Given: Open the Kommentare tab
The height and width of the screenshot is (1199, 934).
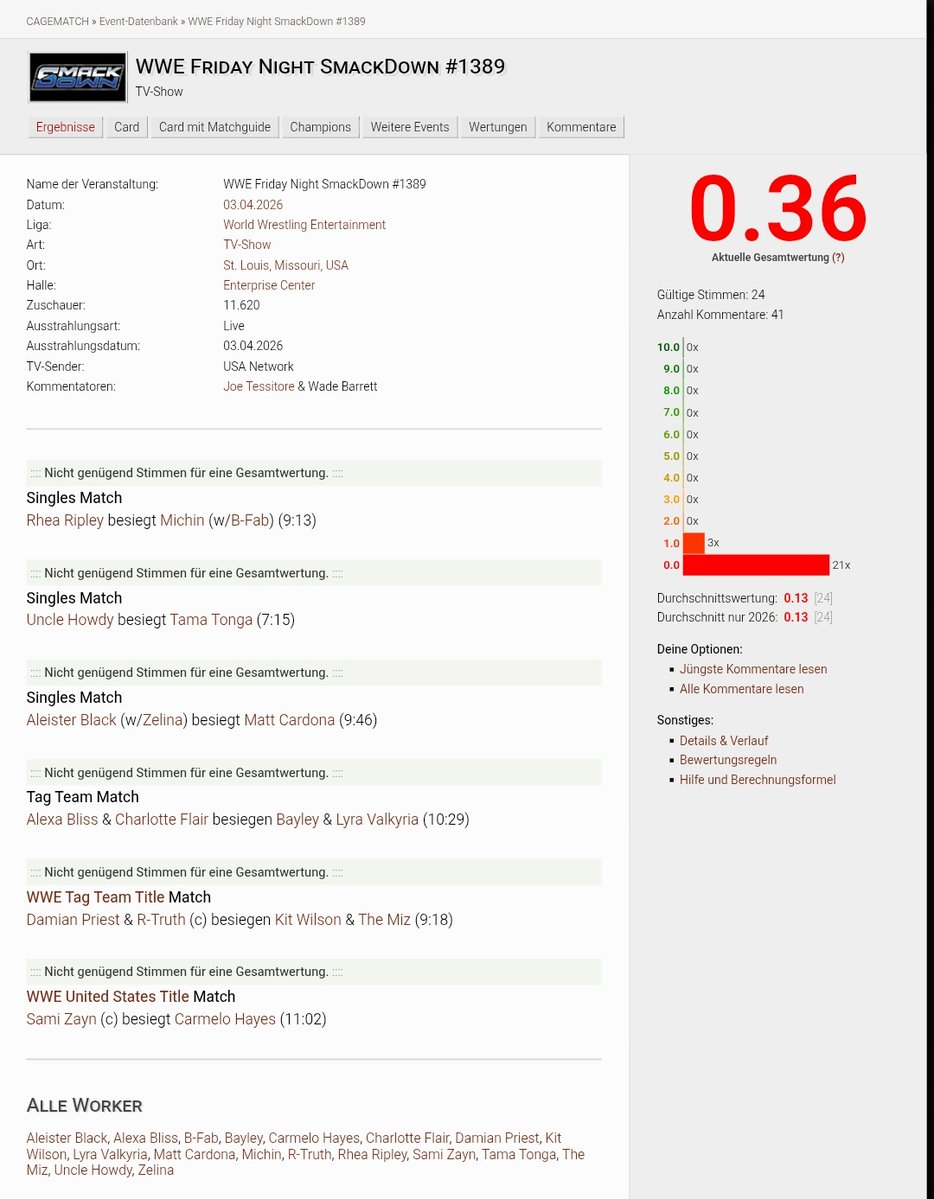Looking at the screenshot, I should point(581,127).
